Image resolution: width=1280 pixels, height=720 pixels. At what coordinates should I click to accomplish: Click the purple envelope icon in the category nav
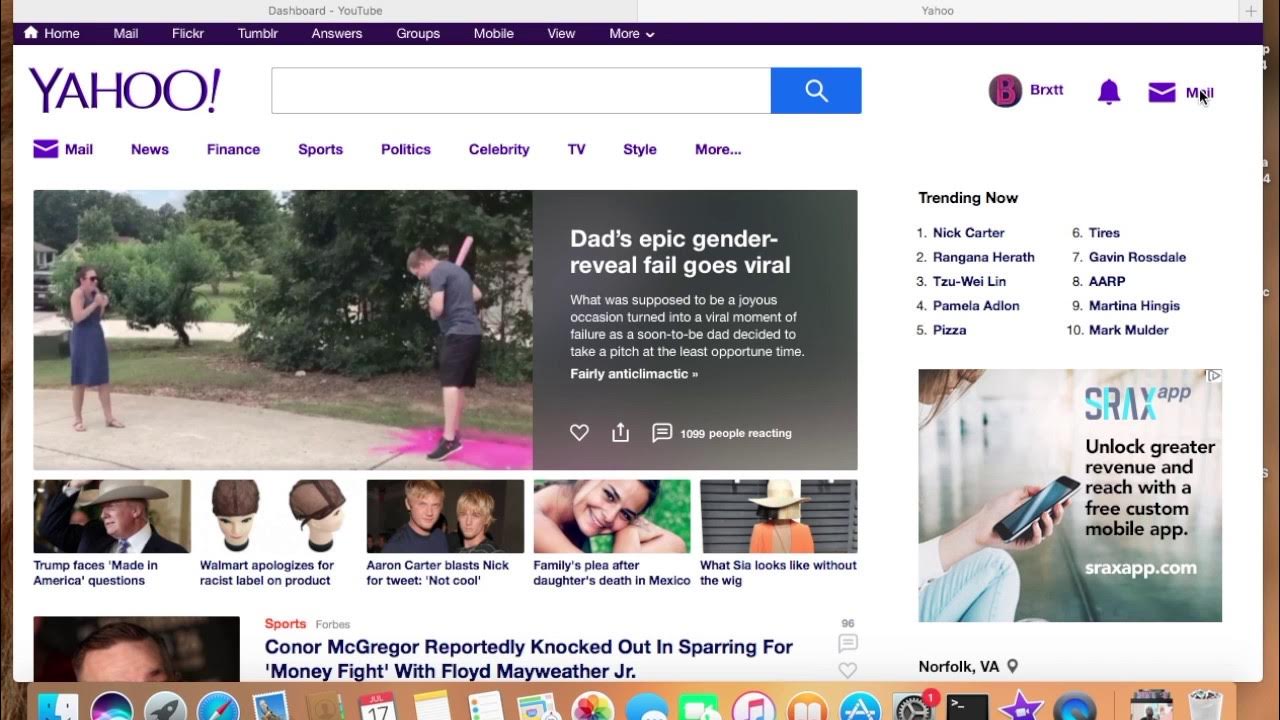click(46, 149)
